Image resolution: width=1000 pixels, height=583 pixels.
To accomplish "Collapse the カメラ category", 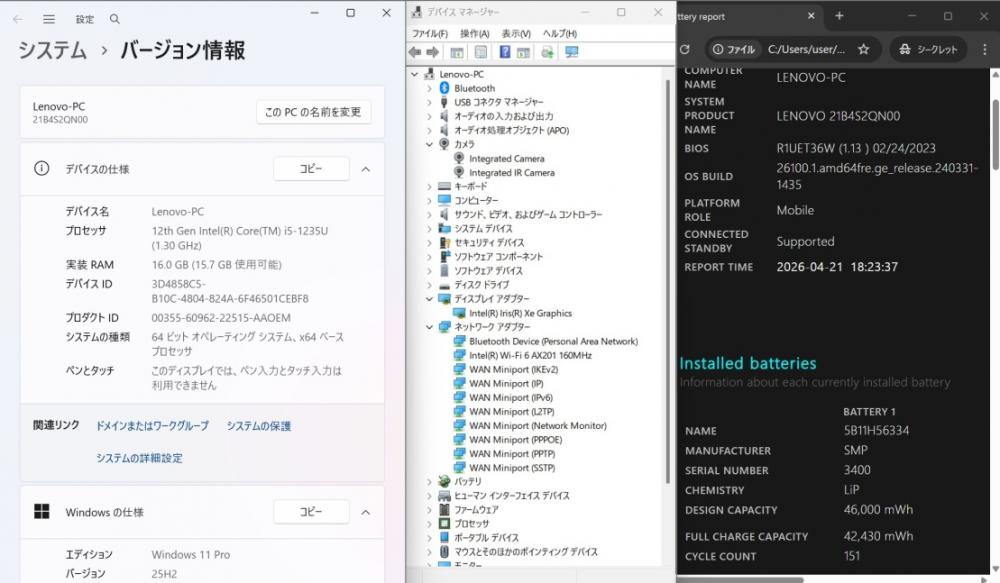I will [429, 144].
